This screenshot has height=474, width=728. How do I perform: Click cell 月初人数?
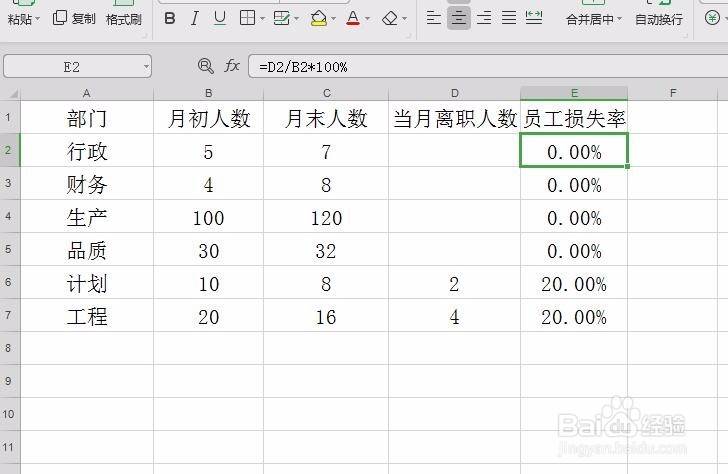click(x=208, y=117)
